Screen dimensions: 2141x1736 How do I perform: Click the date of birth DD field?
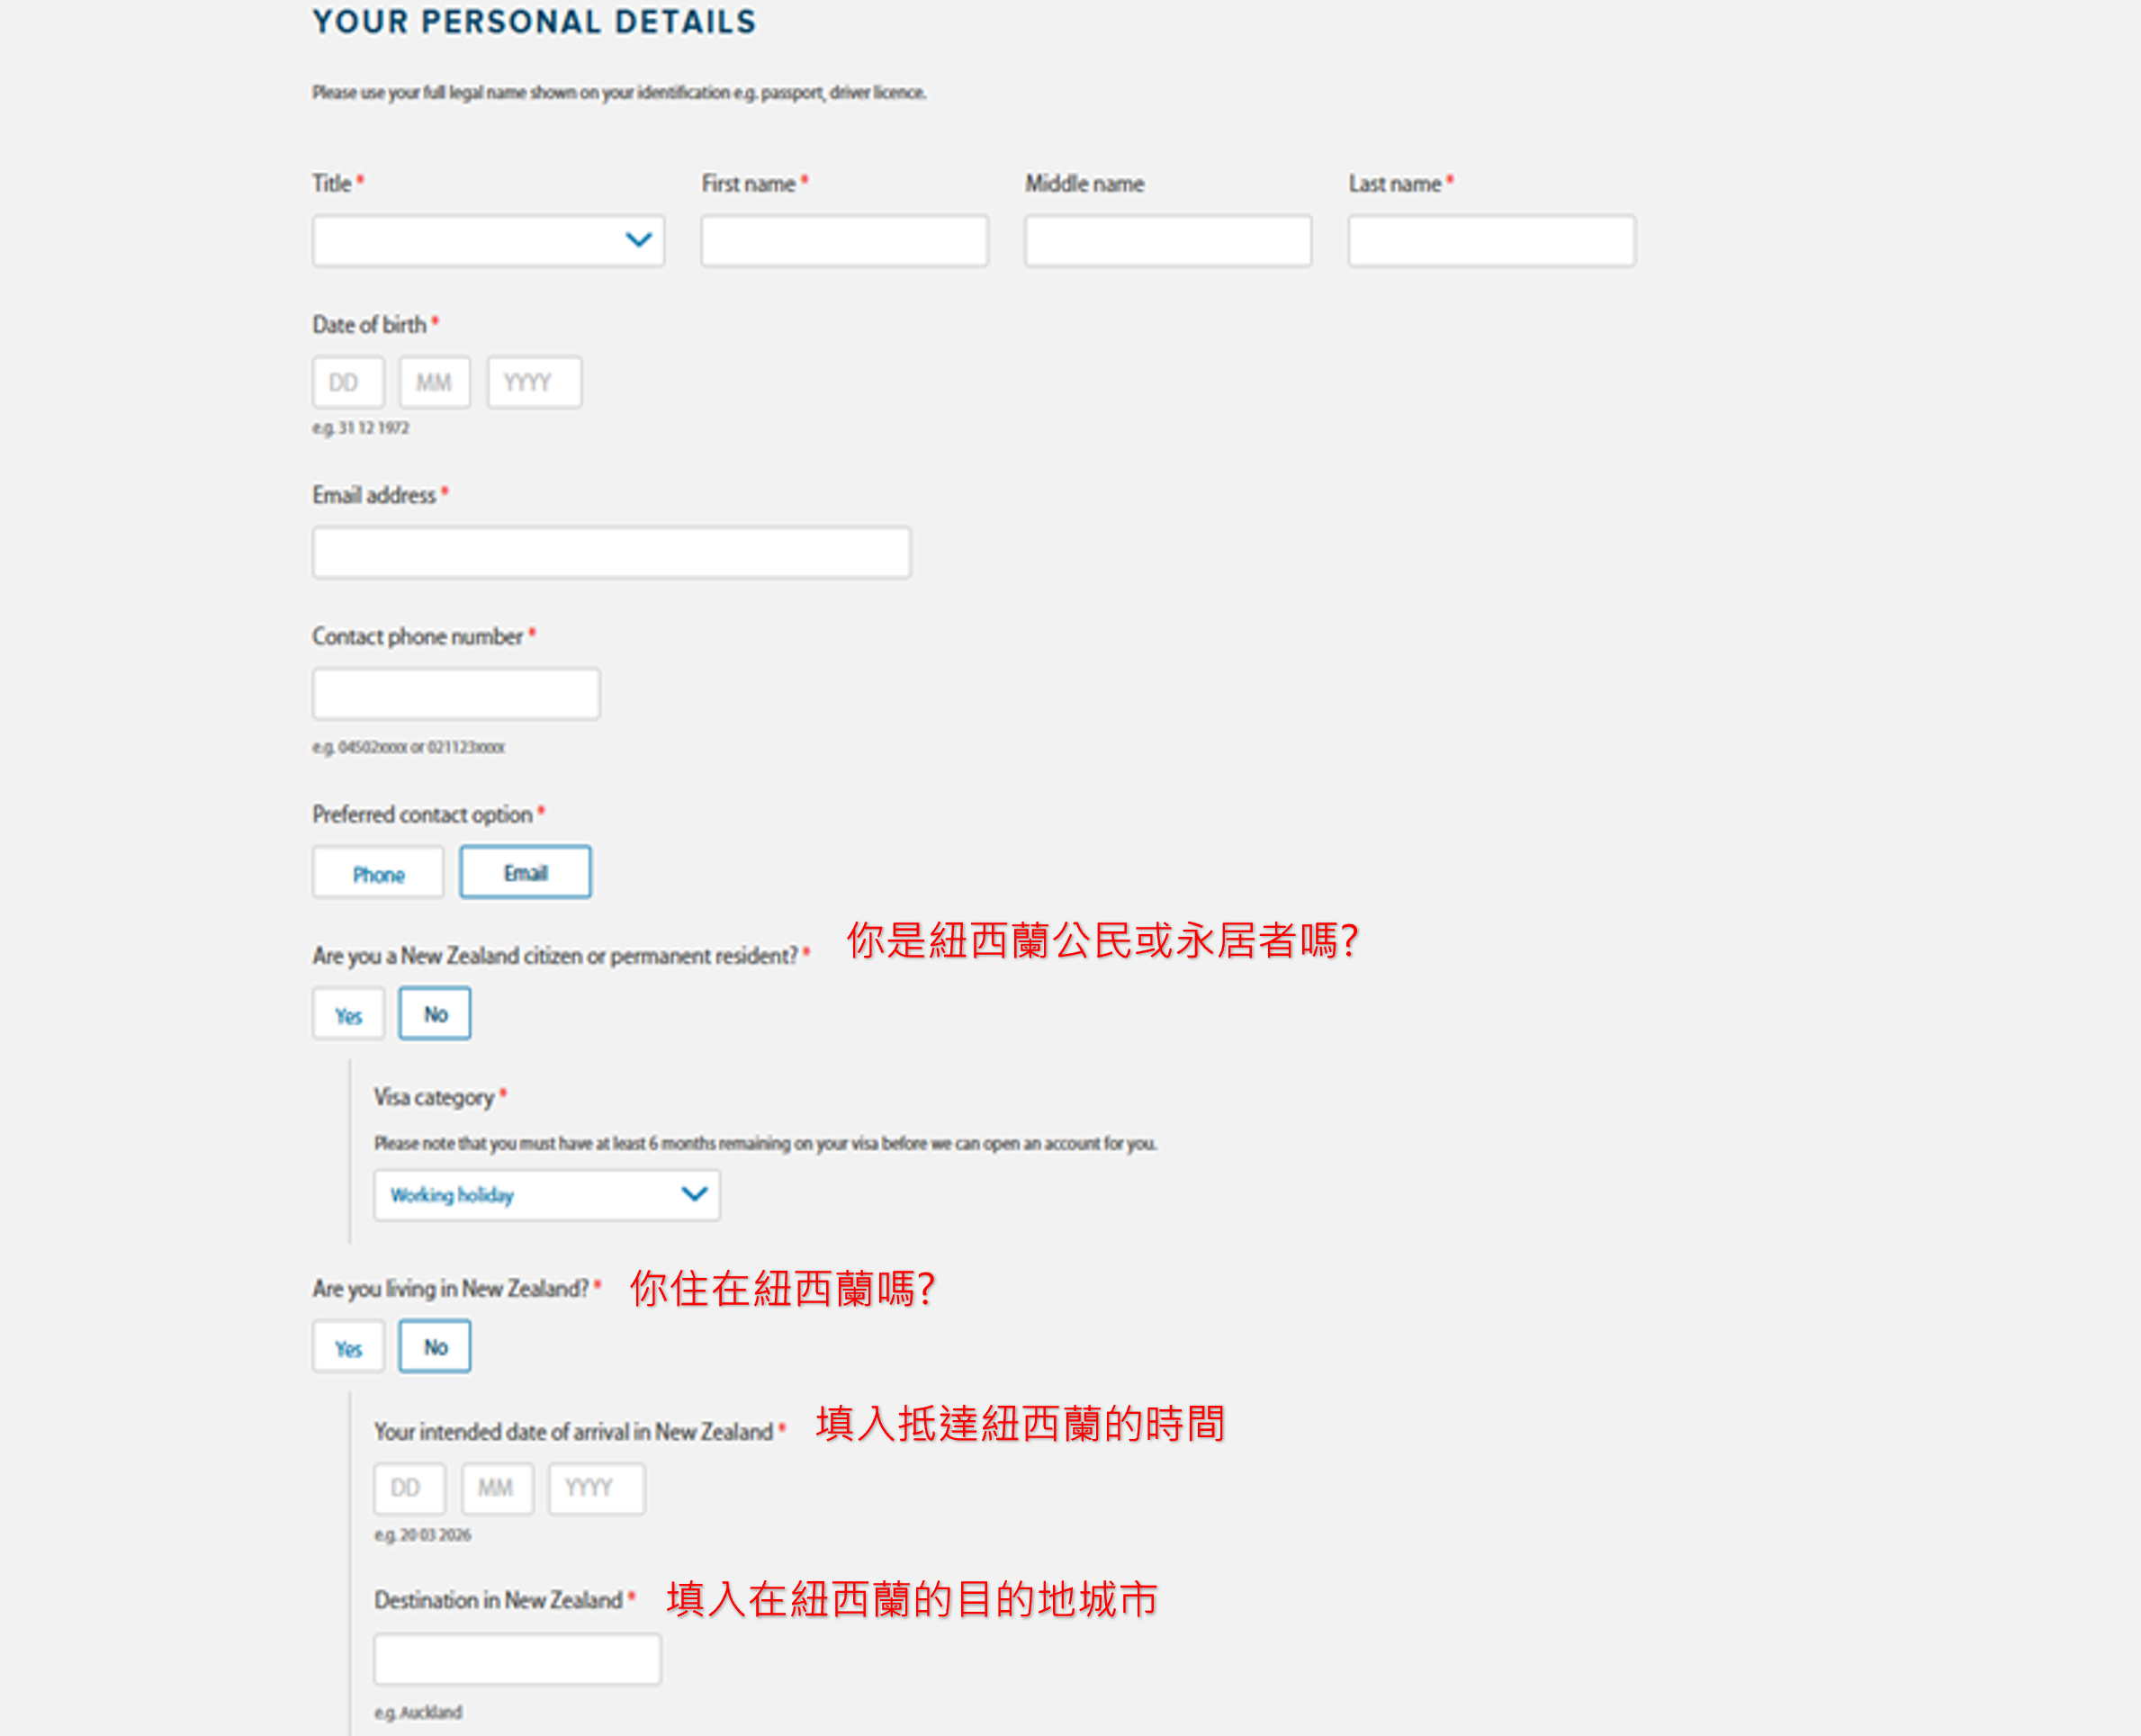347,383
